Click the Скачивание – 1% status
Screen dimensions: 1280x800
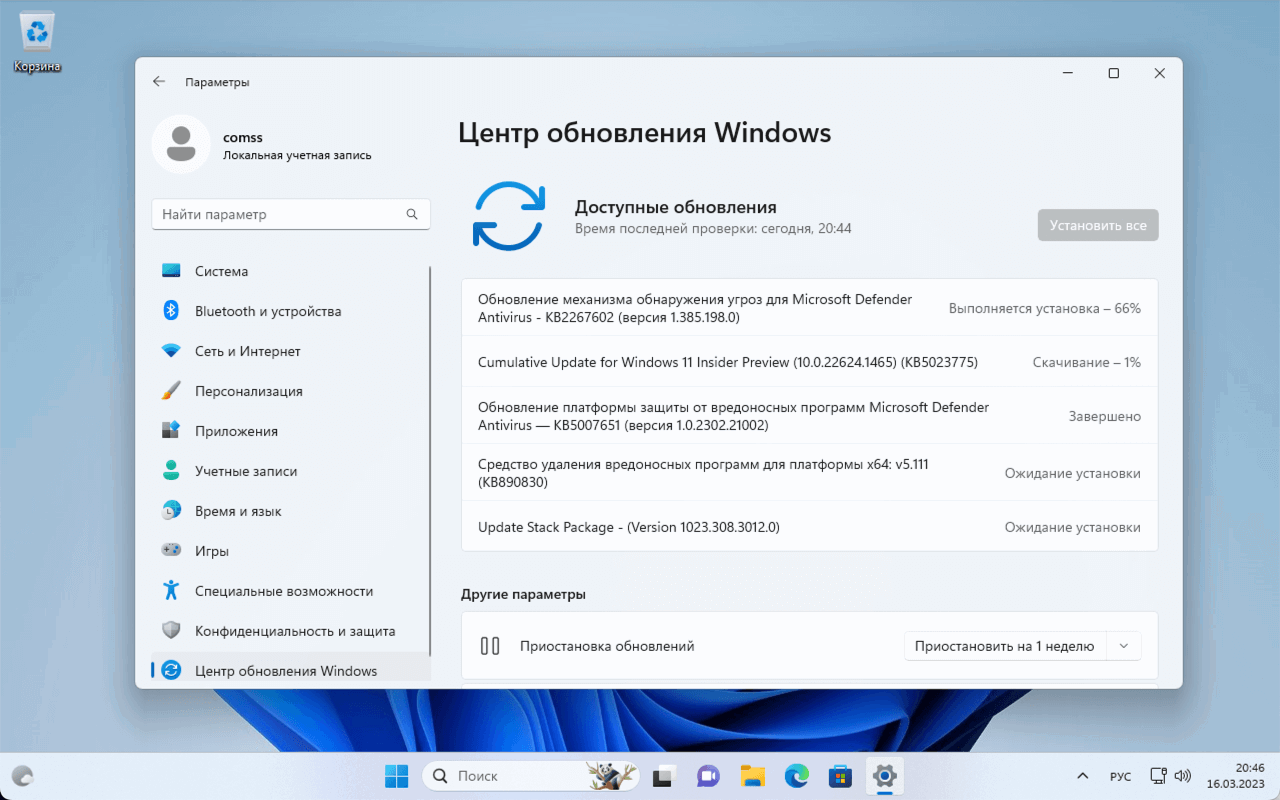click(x=1087, y=363)
